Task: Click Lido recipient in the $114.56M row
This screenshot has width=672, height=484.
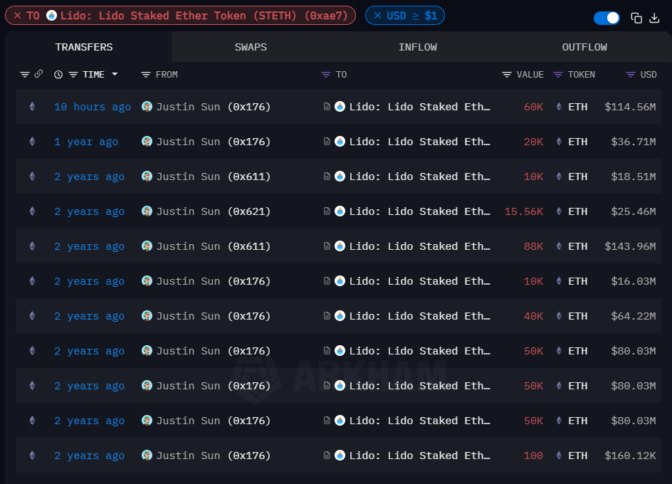Action: coord(419,107)
